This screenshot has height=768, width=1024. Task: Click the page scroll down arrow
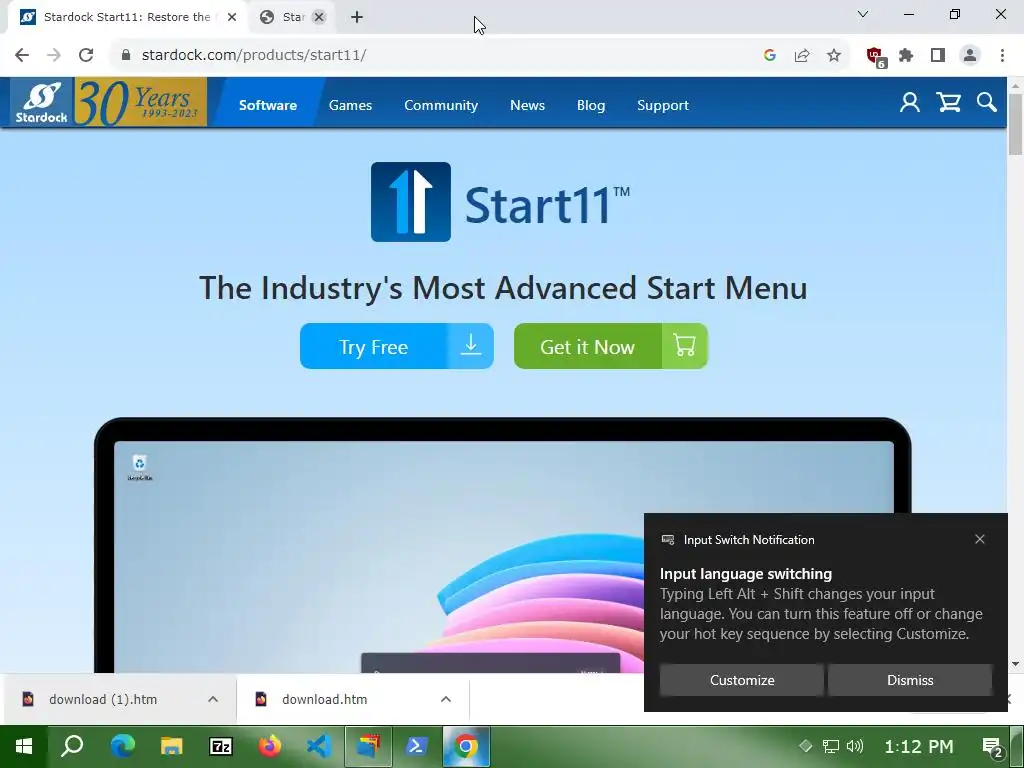coord(1015,664)
